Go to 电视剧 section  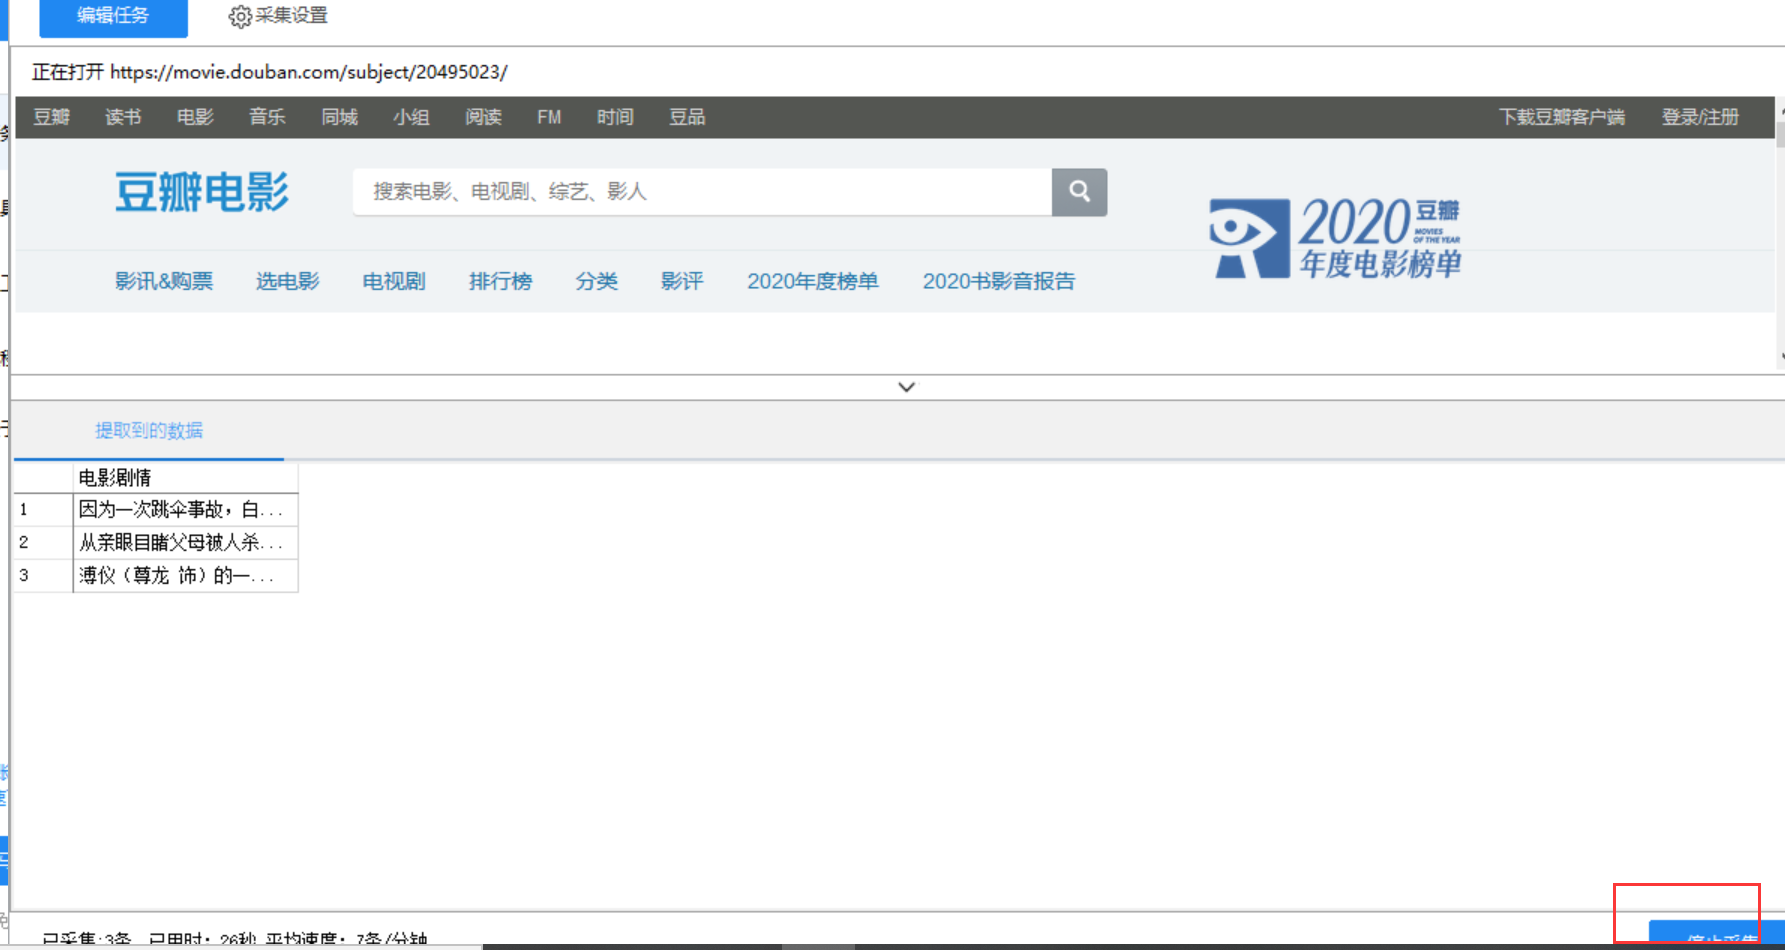394,281
